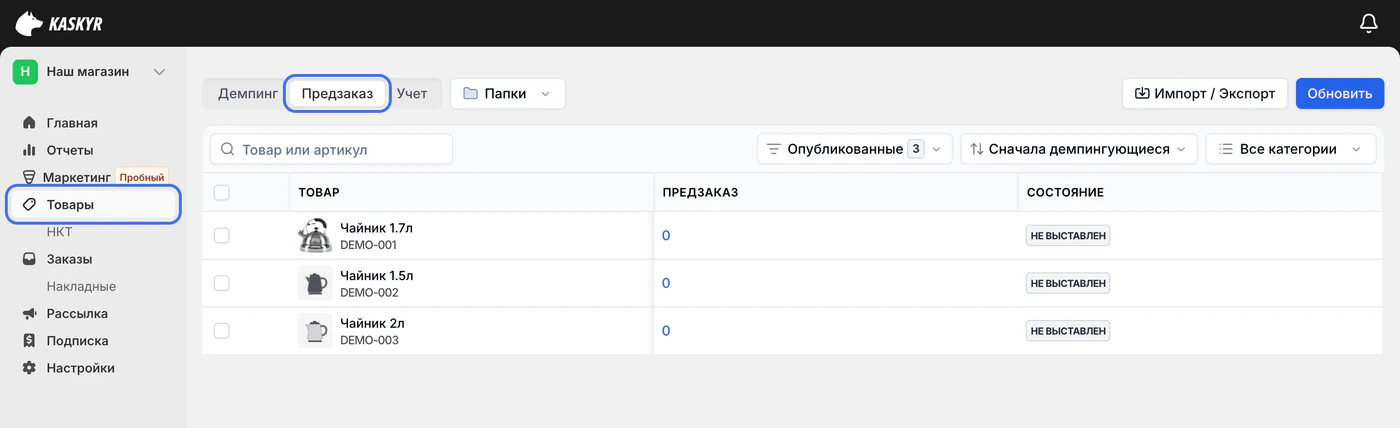The image size is (1400, 428).
Task: Click preorder value 0 for Чайник 1.5л
Action: tap(666, 283)
